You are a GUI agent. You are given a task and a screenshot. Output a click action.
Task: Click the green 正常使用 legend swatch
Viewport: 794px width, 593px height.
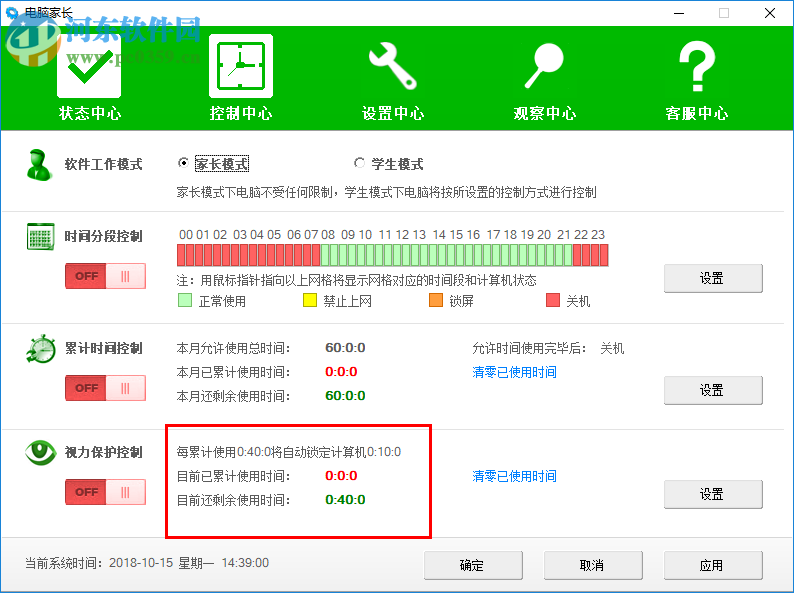click(185, 300)
